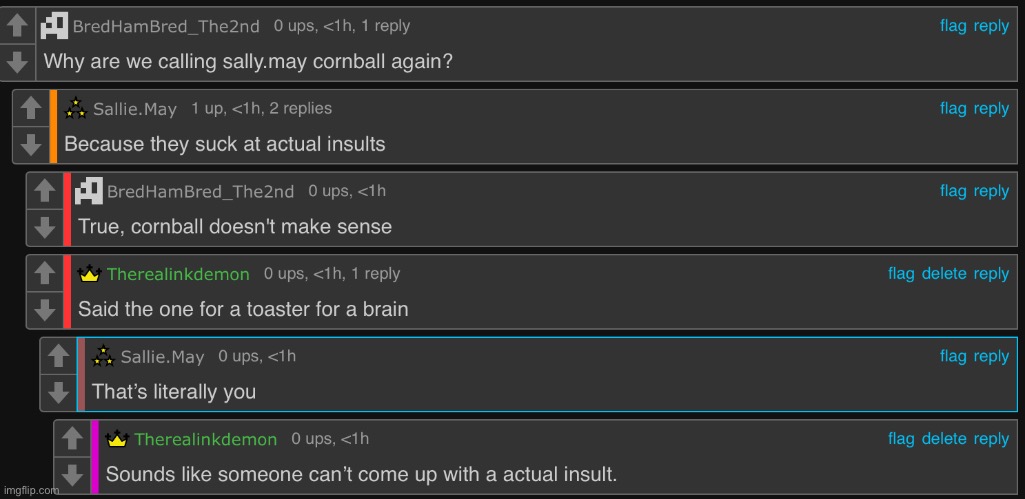The image size is (1025, 499).
Task: Upvote "Said the one for a toaster" comment
Action: tap(44, 273)
